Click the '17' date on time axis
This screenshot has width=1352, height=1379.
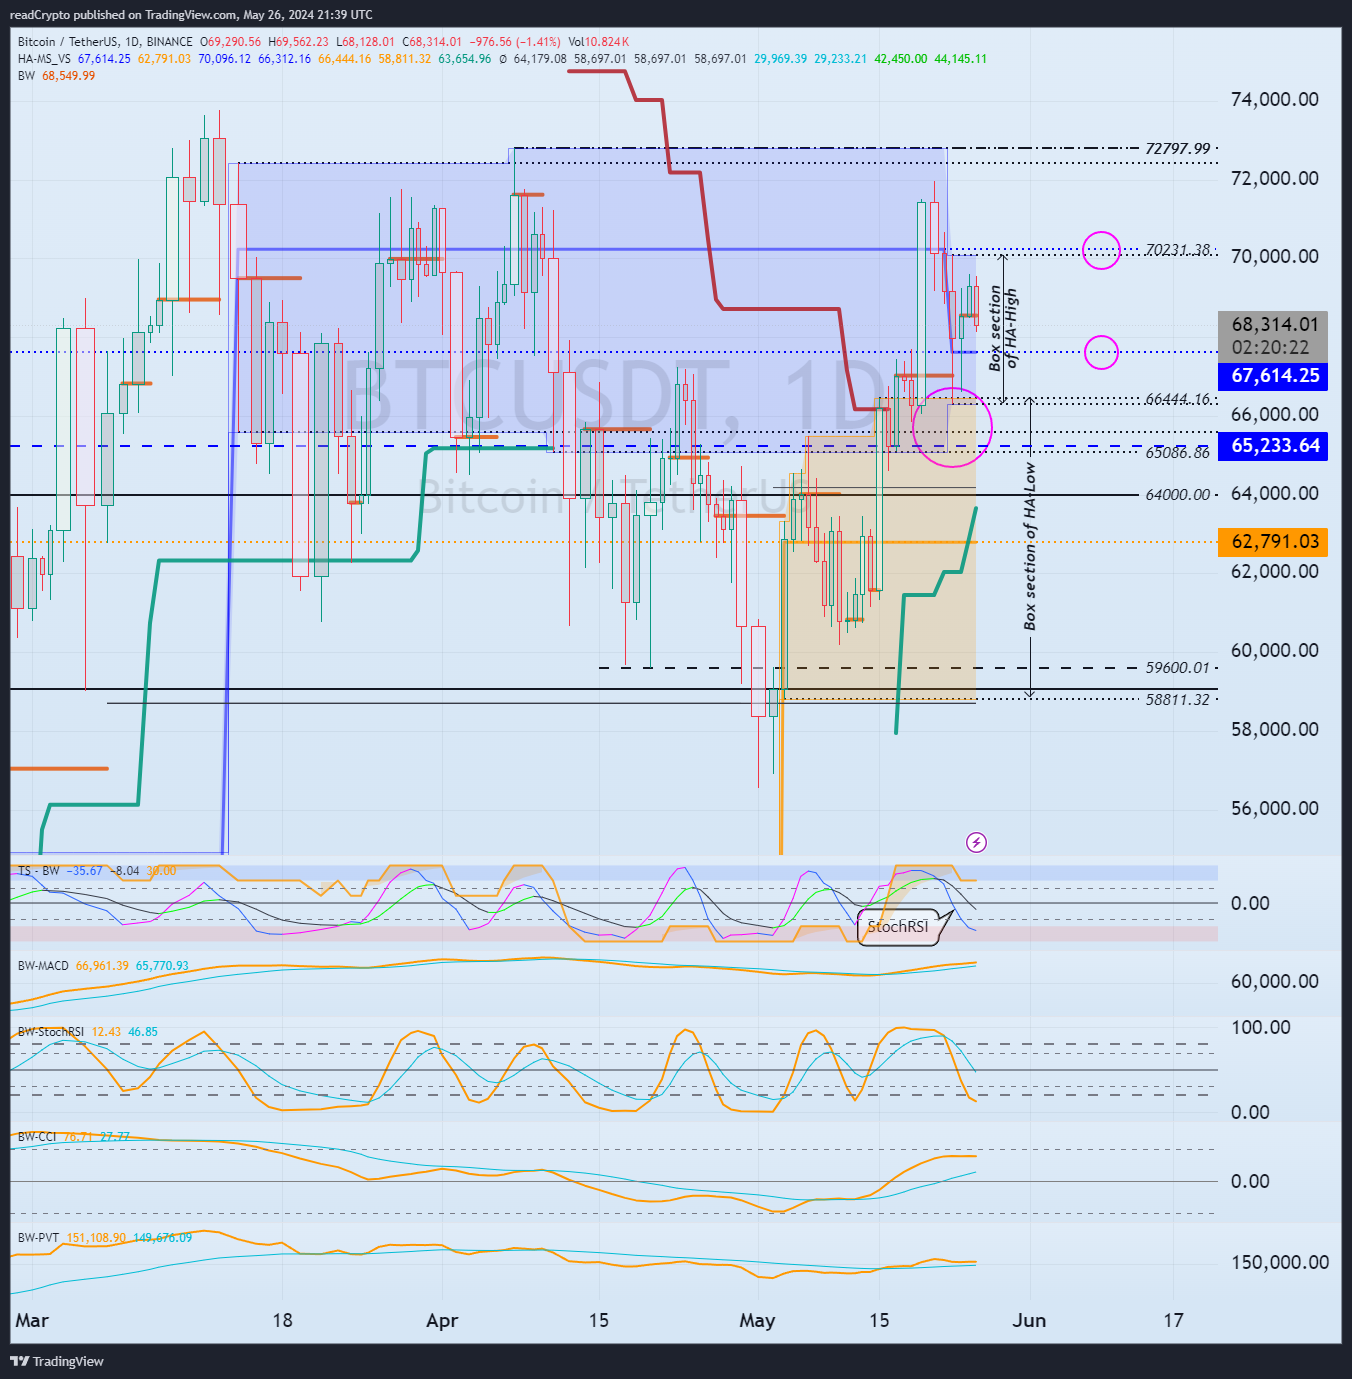[x=1173, y=1320]
